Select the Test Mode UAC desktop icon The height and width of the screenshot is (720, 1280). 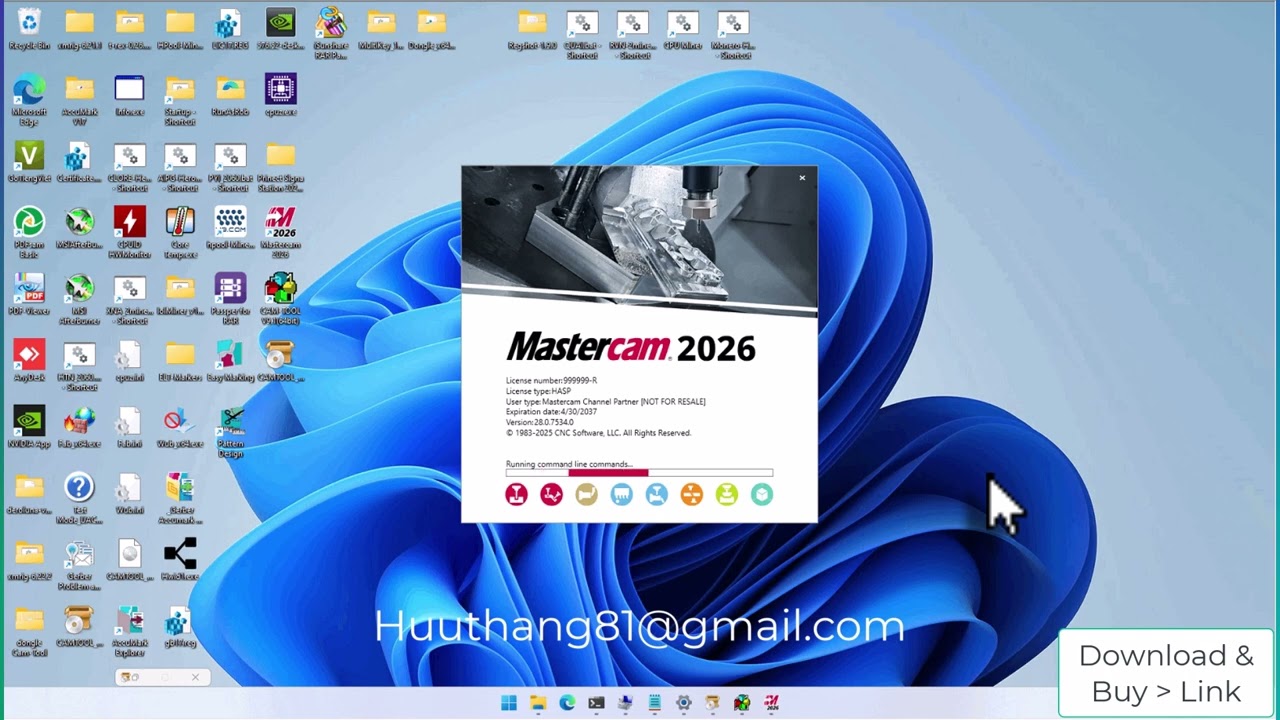click(x=79, y=498)
